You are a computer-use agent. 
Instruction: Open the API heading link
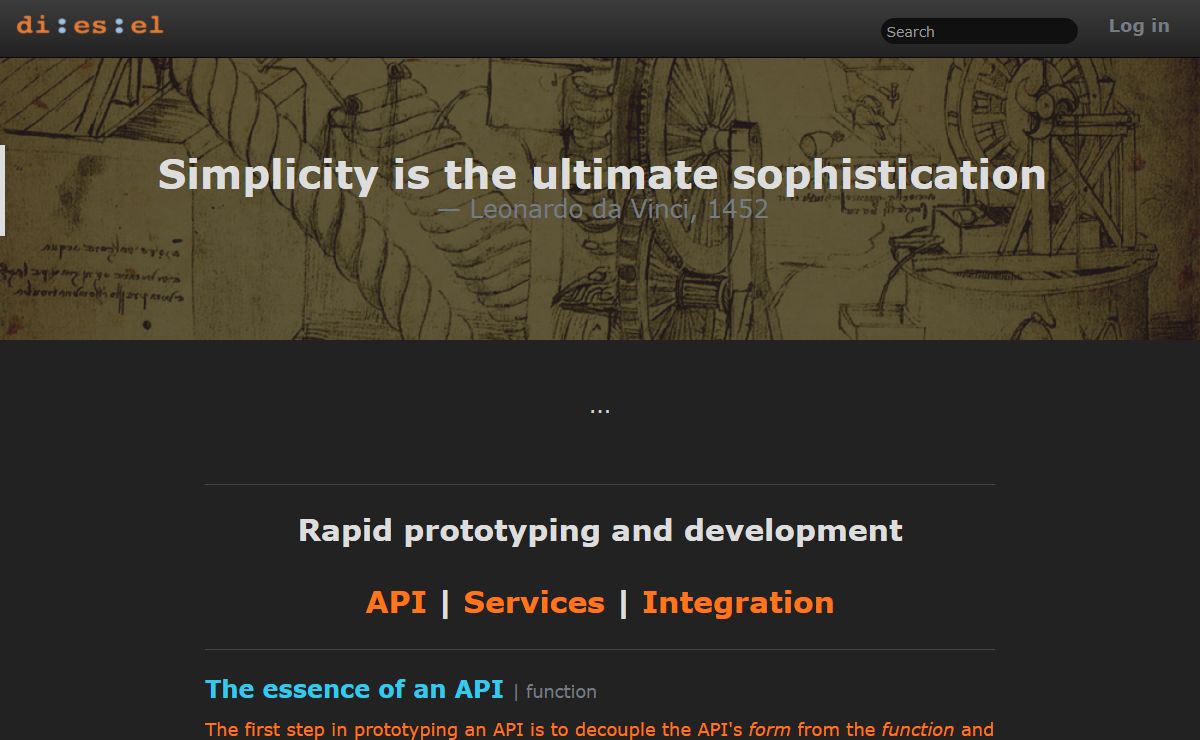(396, 602)
